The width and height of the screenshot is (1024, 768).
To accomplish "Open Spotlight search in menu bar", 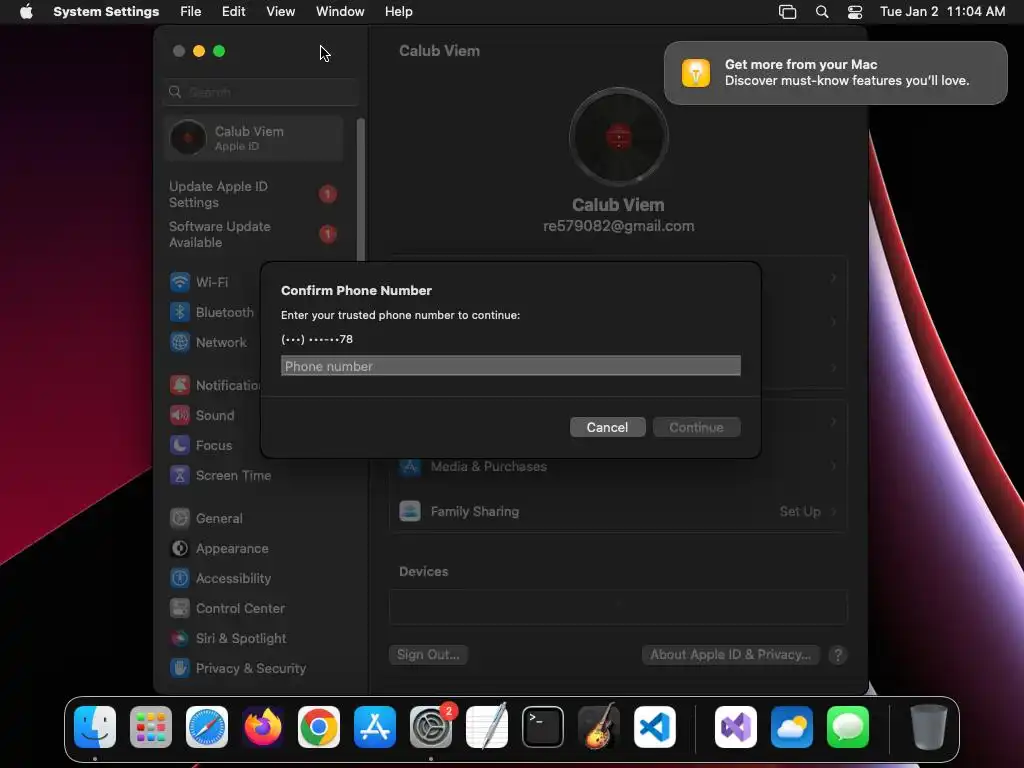I will tap(822, 12).
